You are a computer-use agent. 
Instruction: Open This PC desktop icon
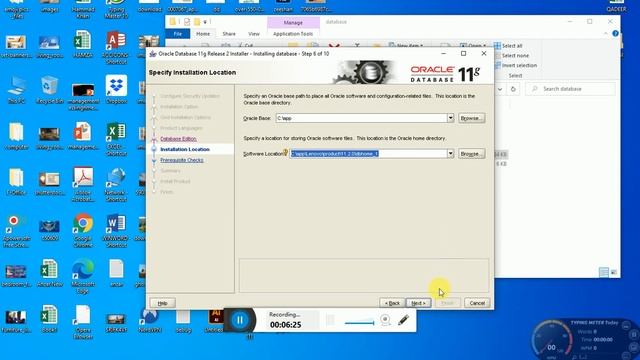(x=16, y=90)
